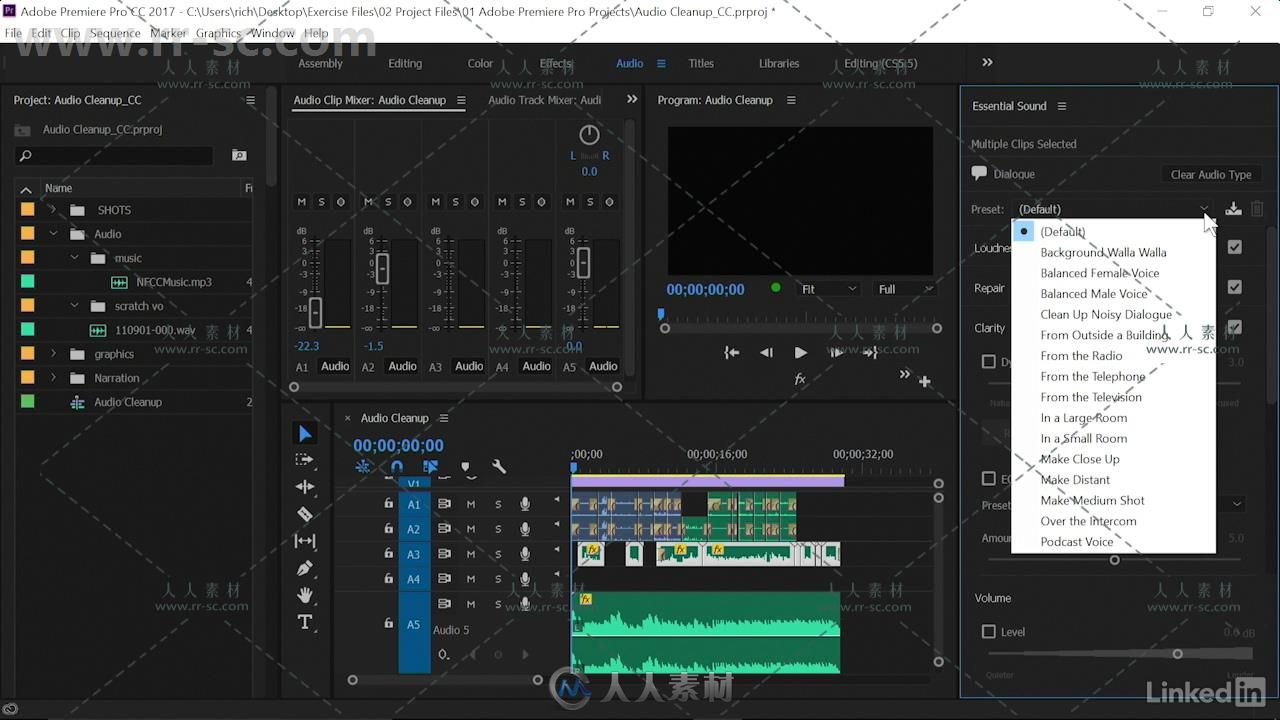Screen dimensions: 1280x720
Task: Select the Razor tool
Action: (x=305, y=514)
